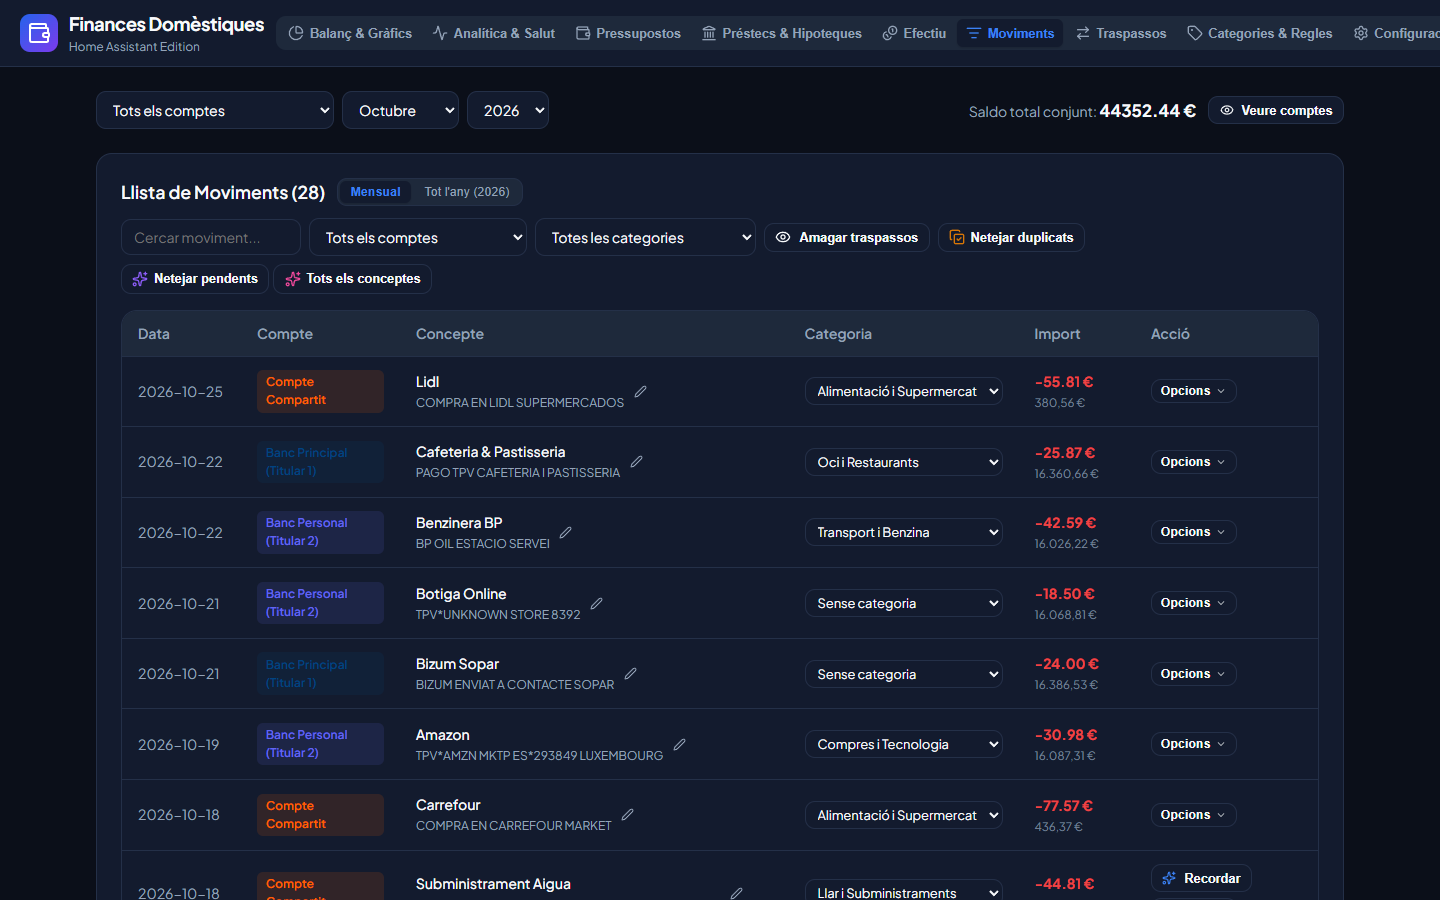This screenshot has width=1440, height=900.
Task: Expand Opcions menu for Lidl row
Action: 1193,391
